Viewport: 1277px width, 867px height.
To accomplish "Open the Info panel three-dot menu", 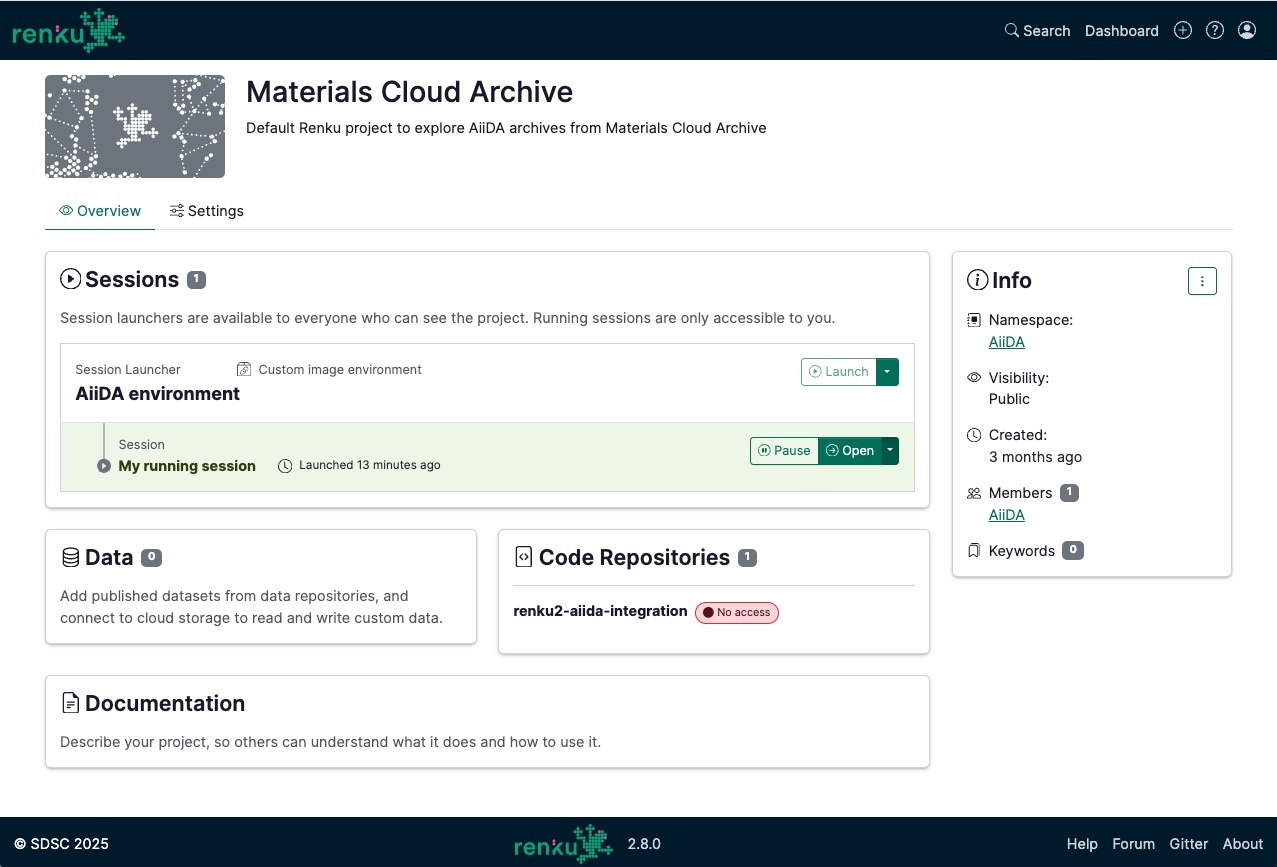I will (x=1201, y=282).
